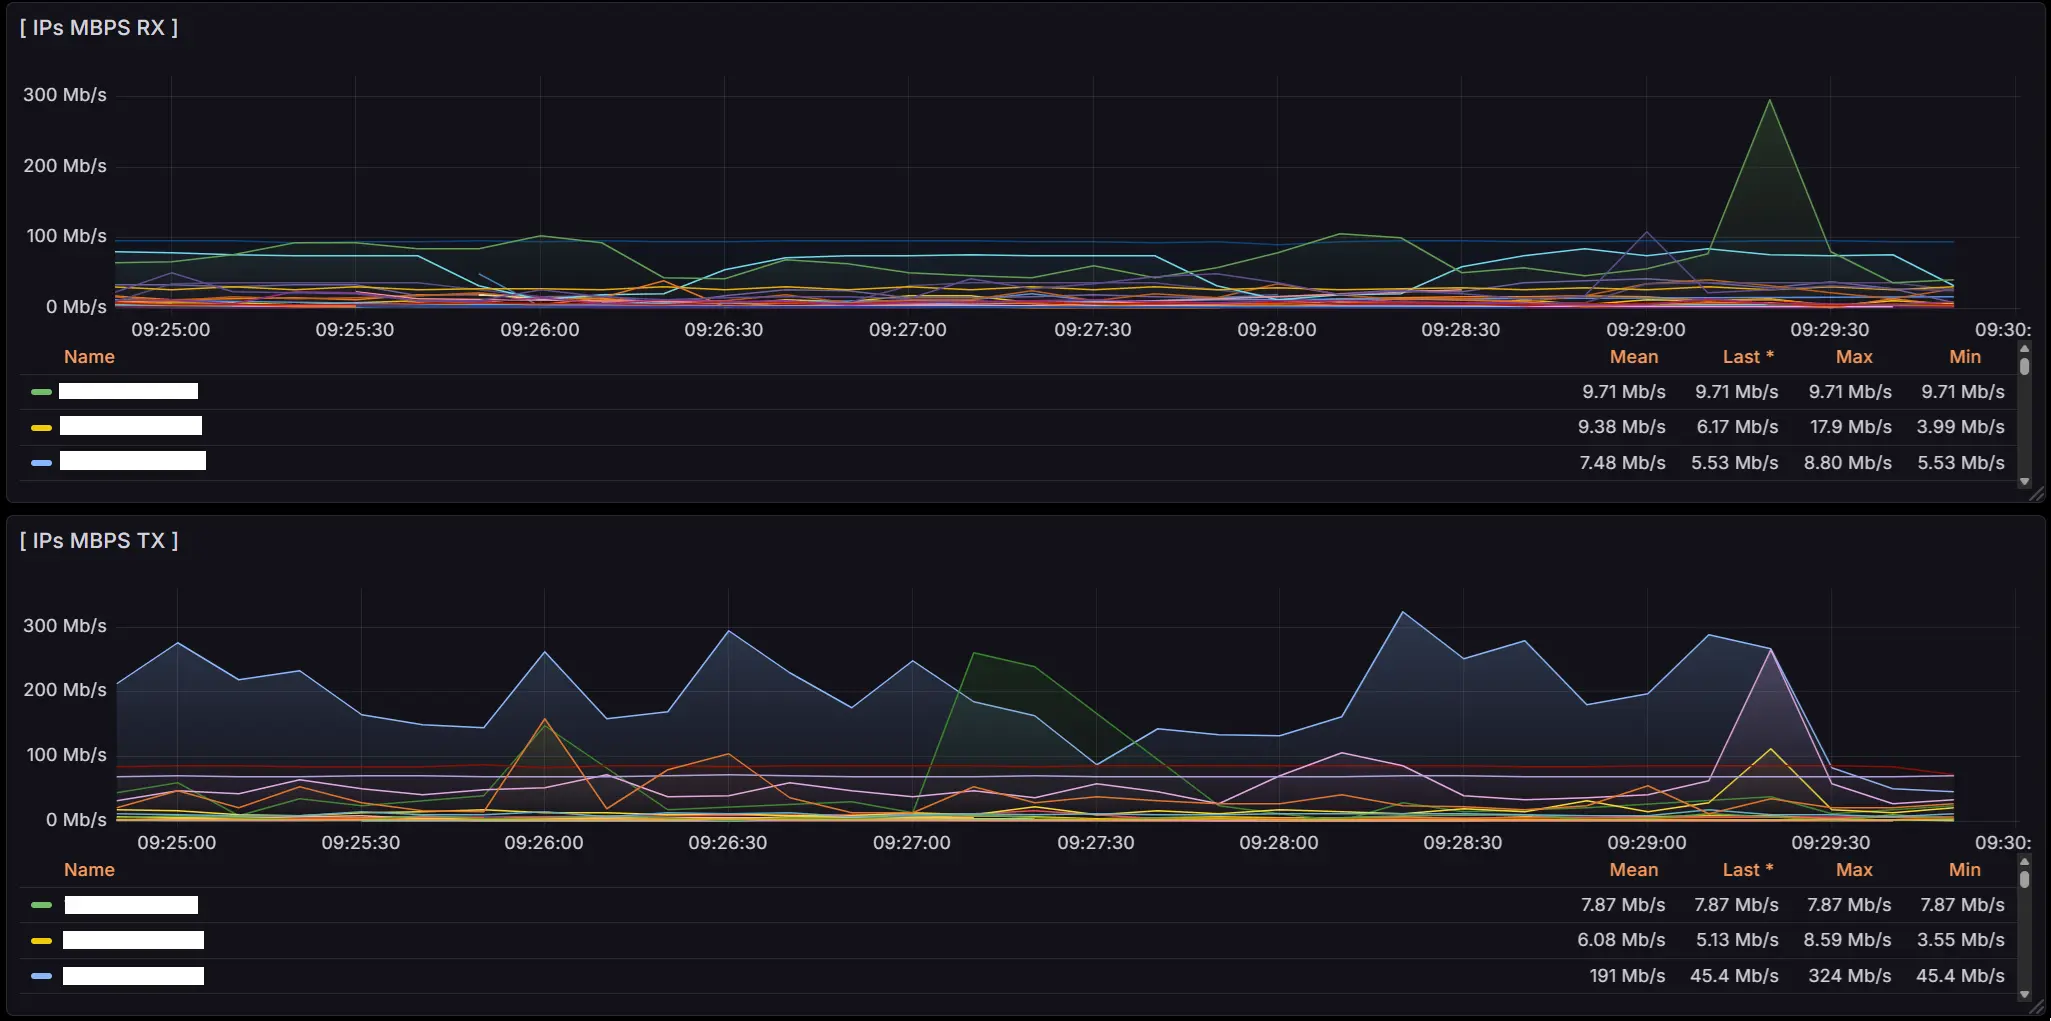Click blue series color icon in TX legend

tap(41, 976)
